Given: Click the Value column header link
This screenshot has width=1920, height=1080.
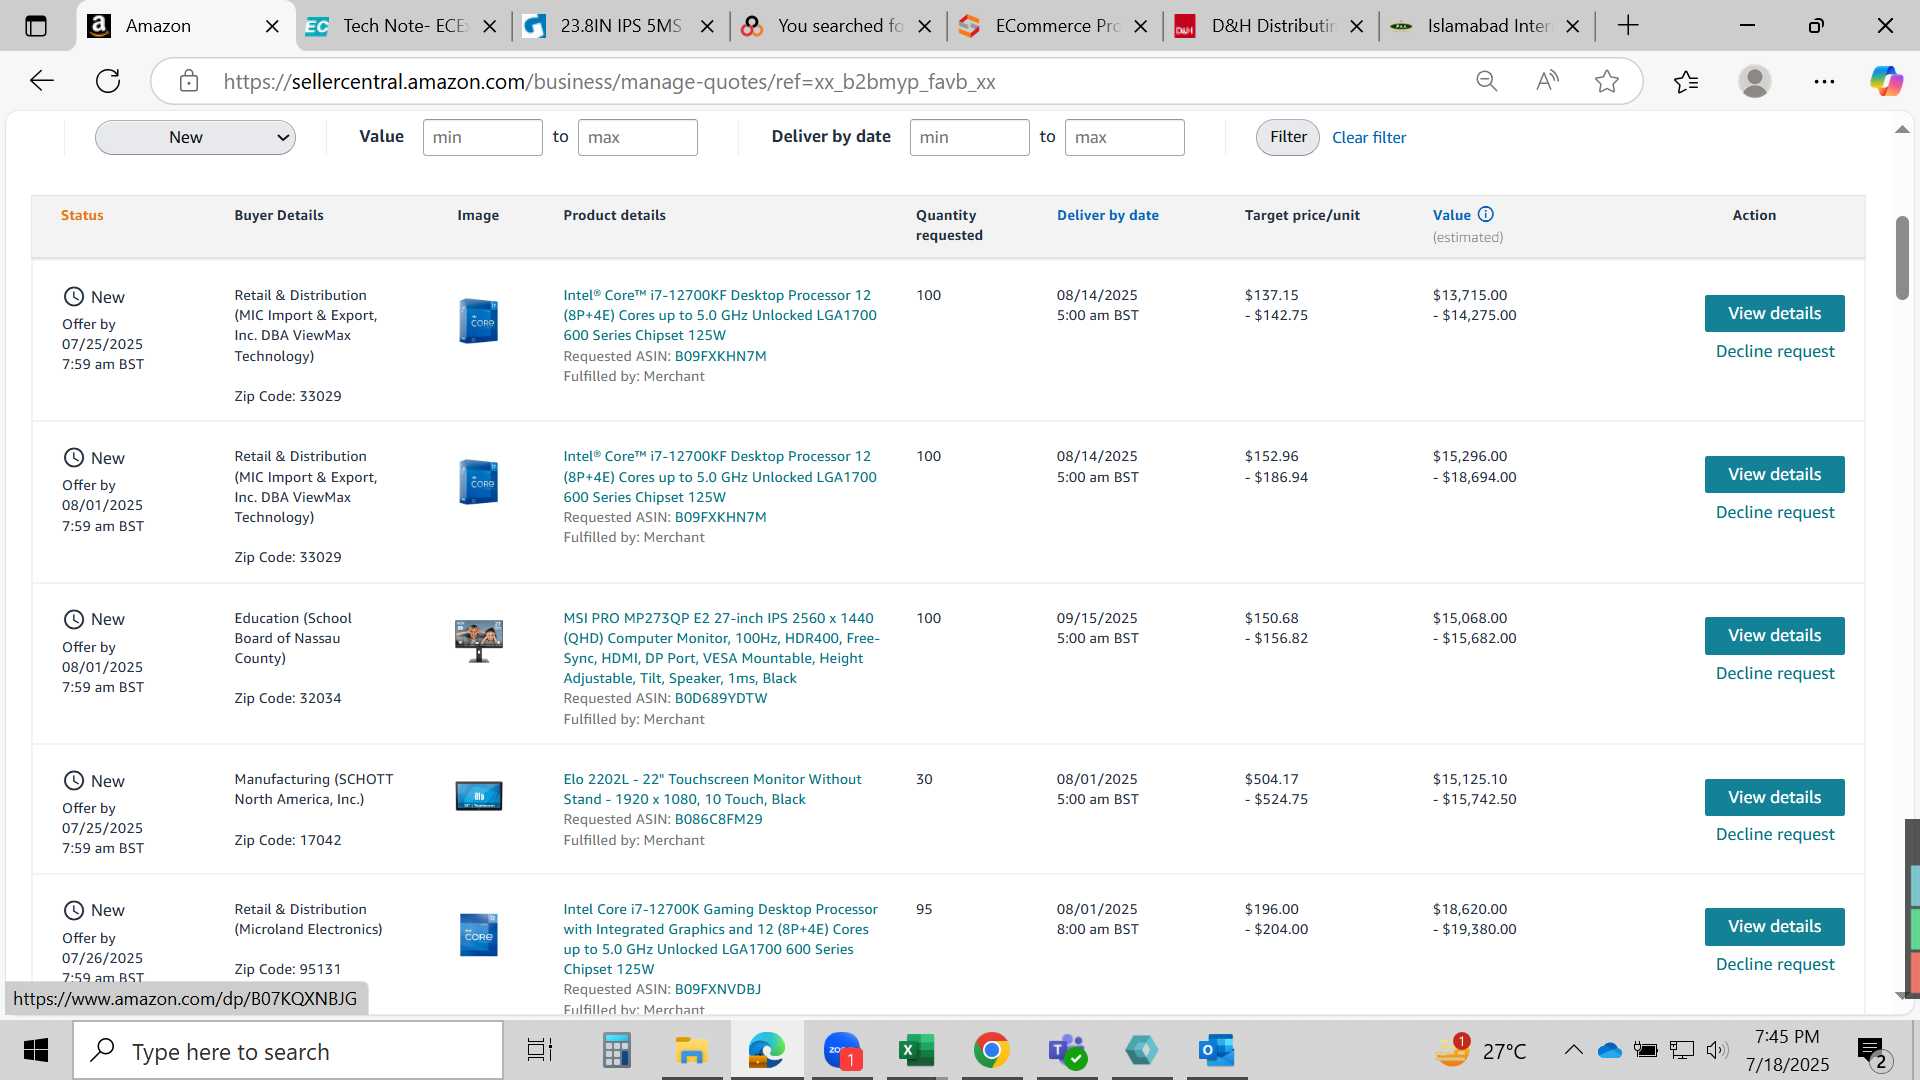Looking at the screenshot, I should click(x=1451, y=215).
